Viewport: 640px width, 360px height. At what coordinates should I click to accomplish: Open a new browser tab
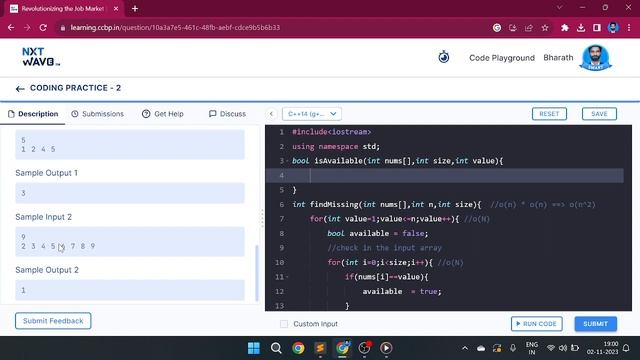(x=135, y=8)
